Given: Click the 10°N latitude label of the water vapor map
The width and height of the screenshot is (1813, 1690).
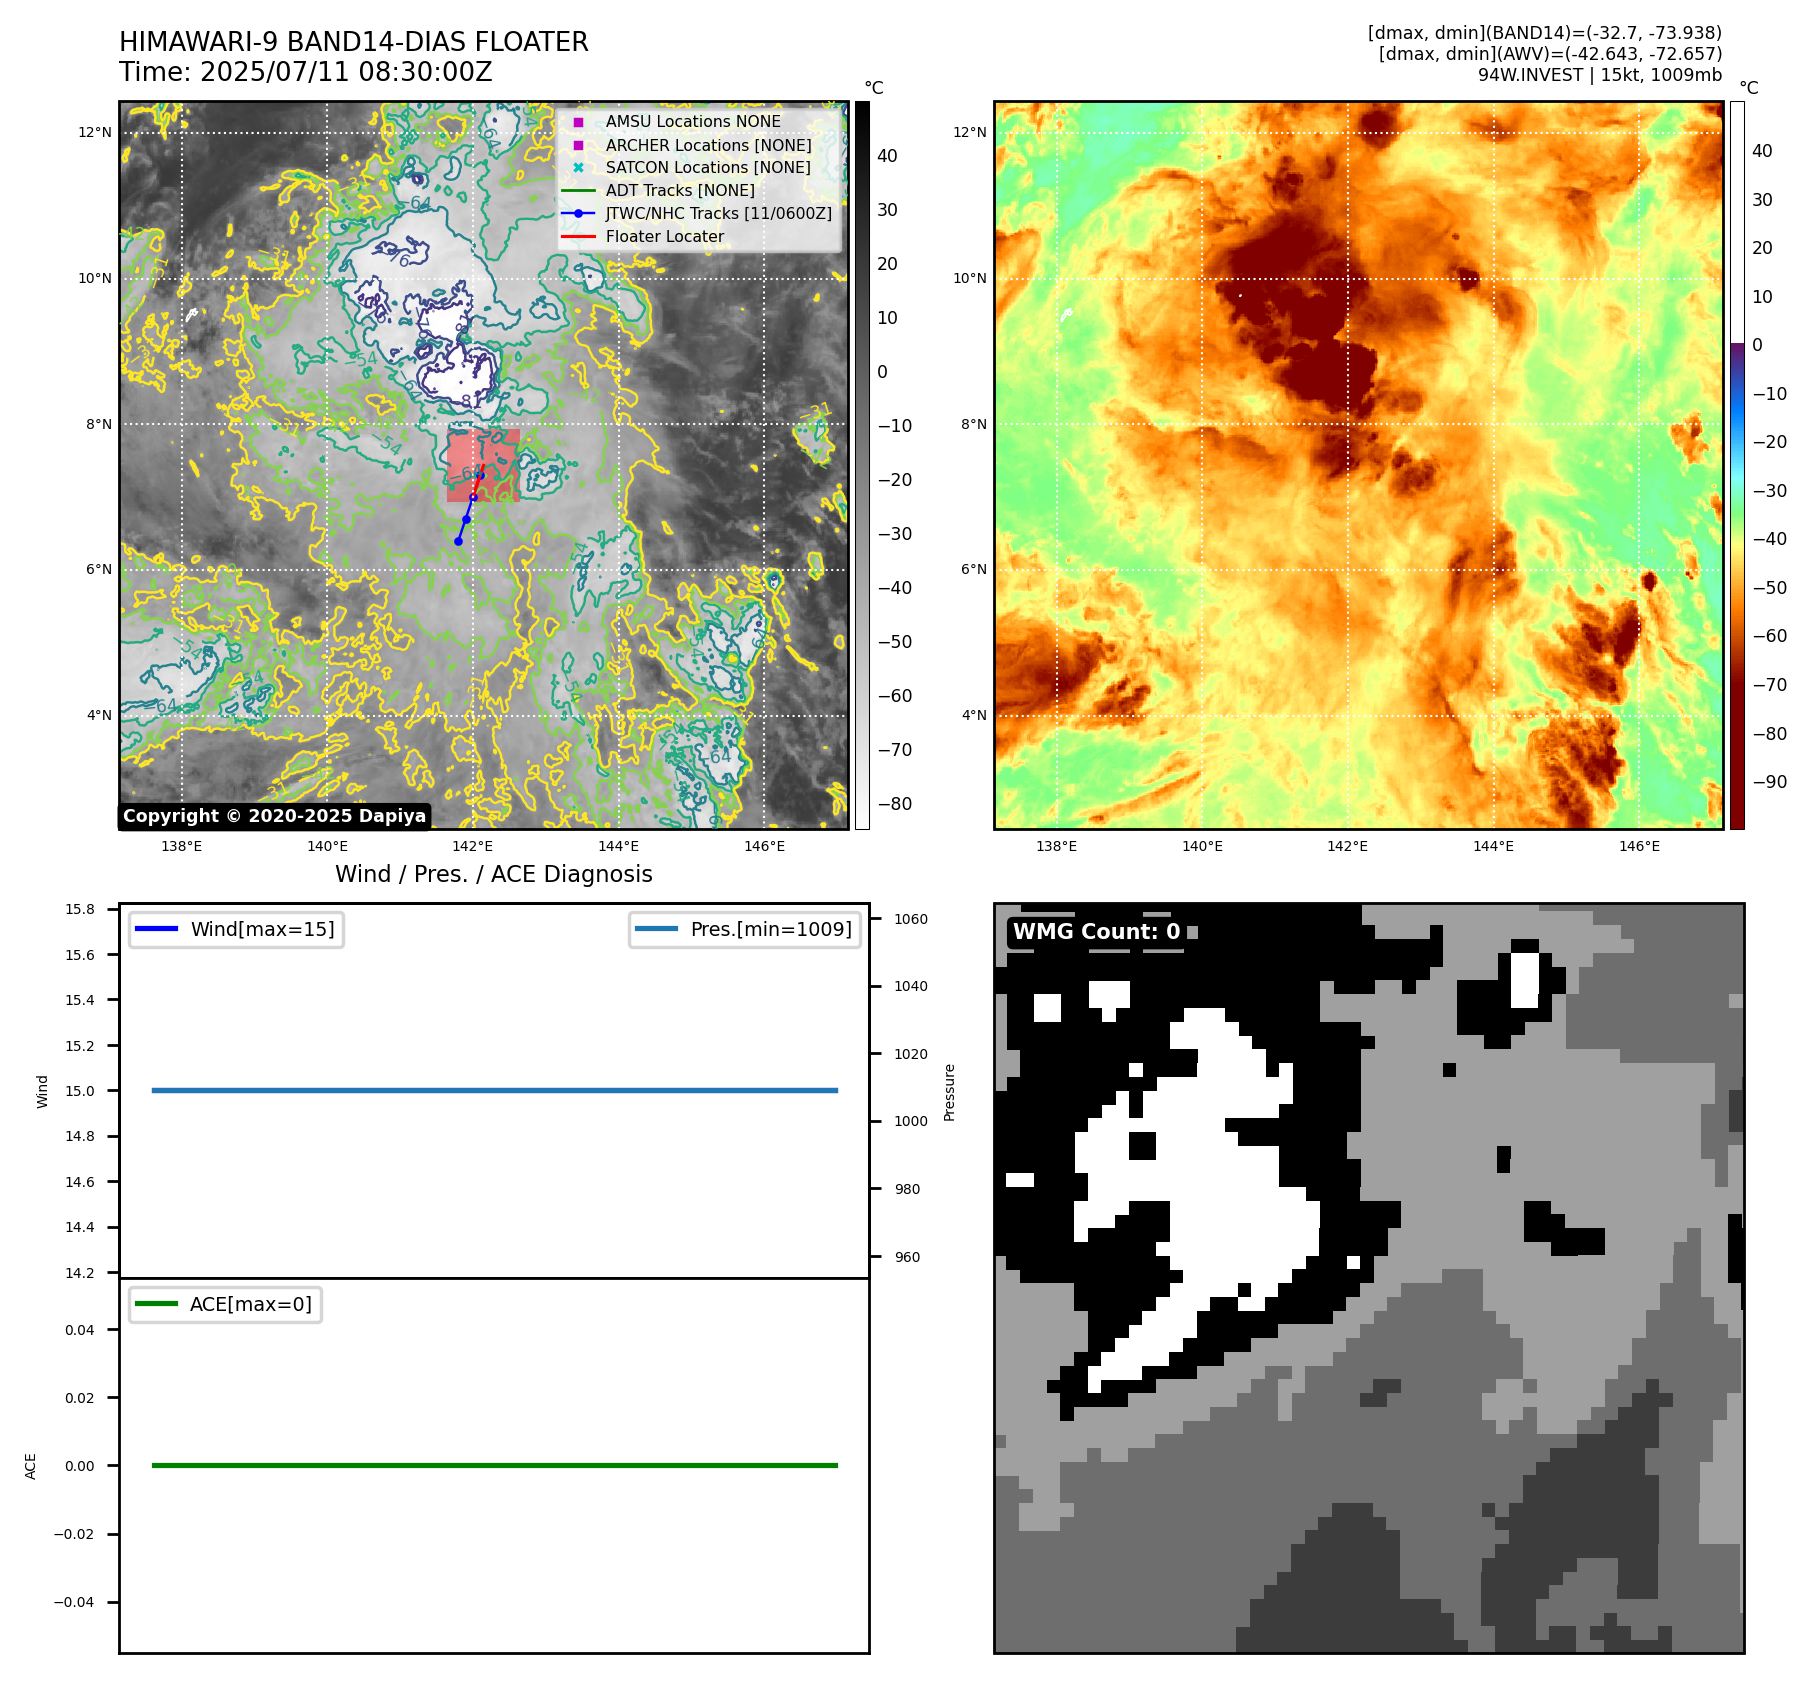Looking at the screenshot, I should (970, 278).
